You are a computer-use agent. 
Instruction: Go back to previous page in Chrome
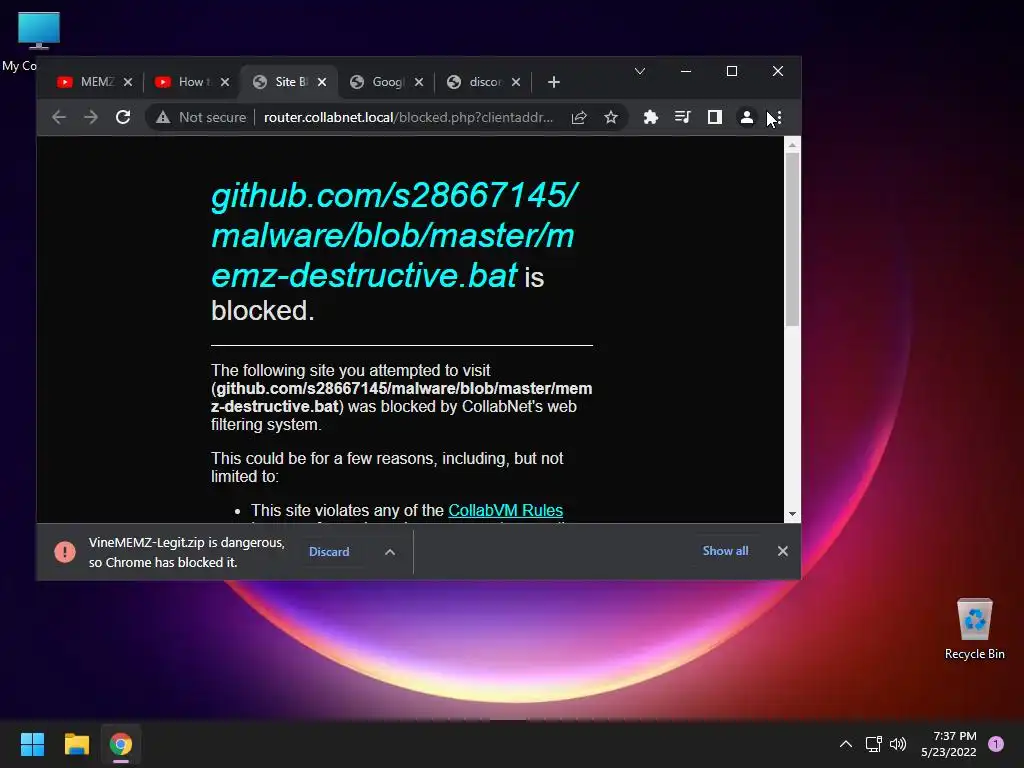pos(59,118)
